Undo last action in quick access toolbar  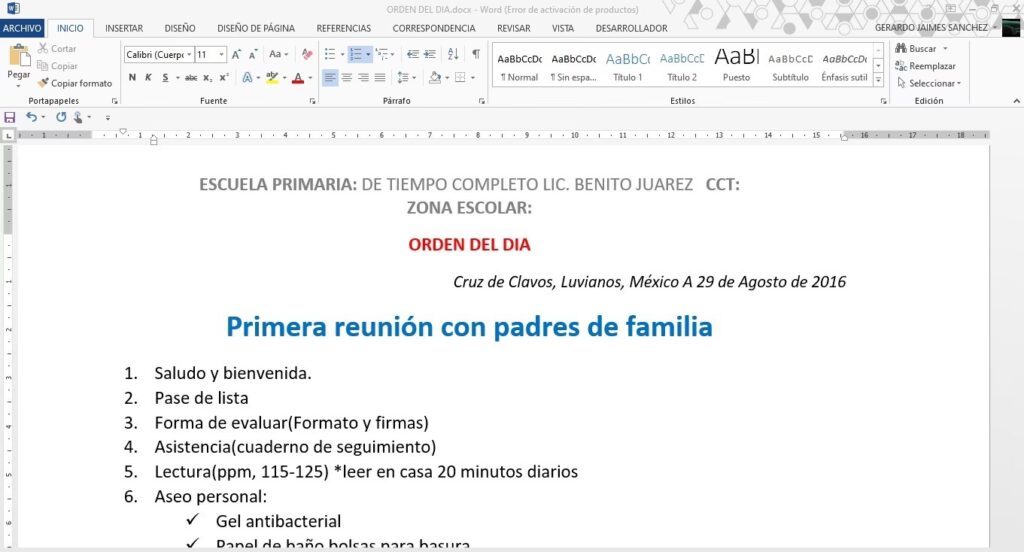click(x=31, y=117)
